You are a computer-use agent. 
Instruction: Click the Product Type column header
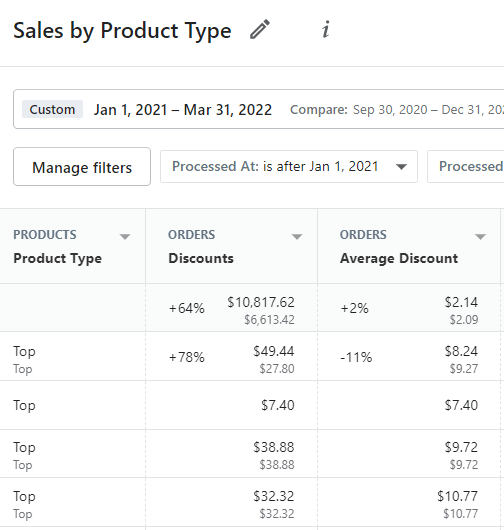pos(57,258)
